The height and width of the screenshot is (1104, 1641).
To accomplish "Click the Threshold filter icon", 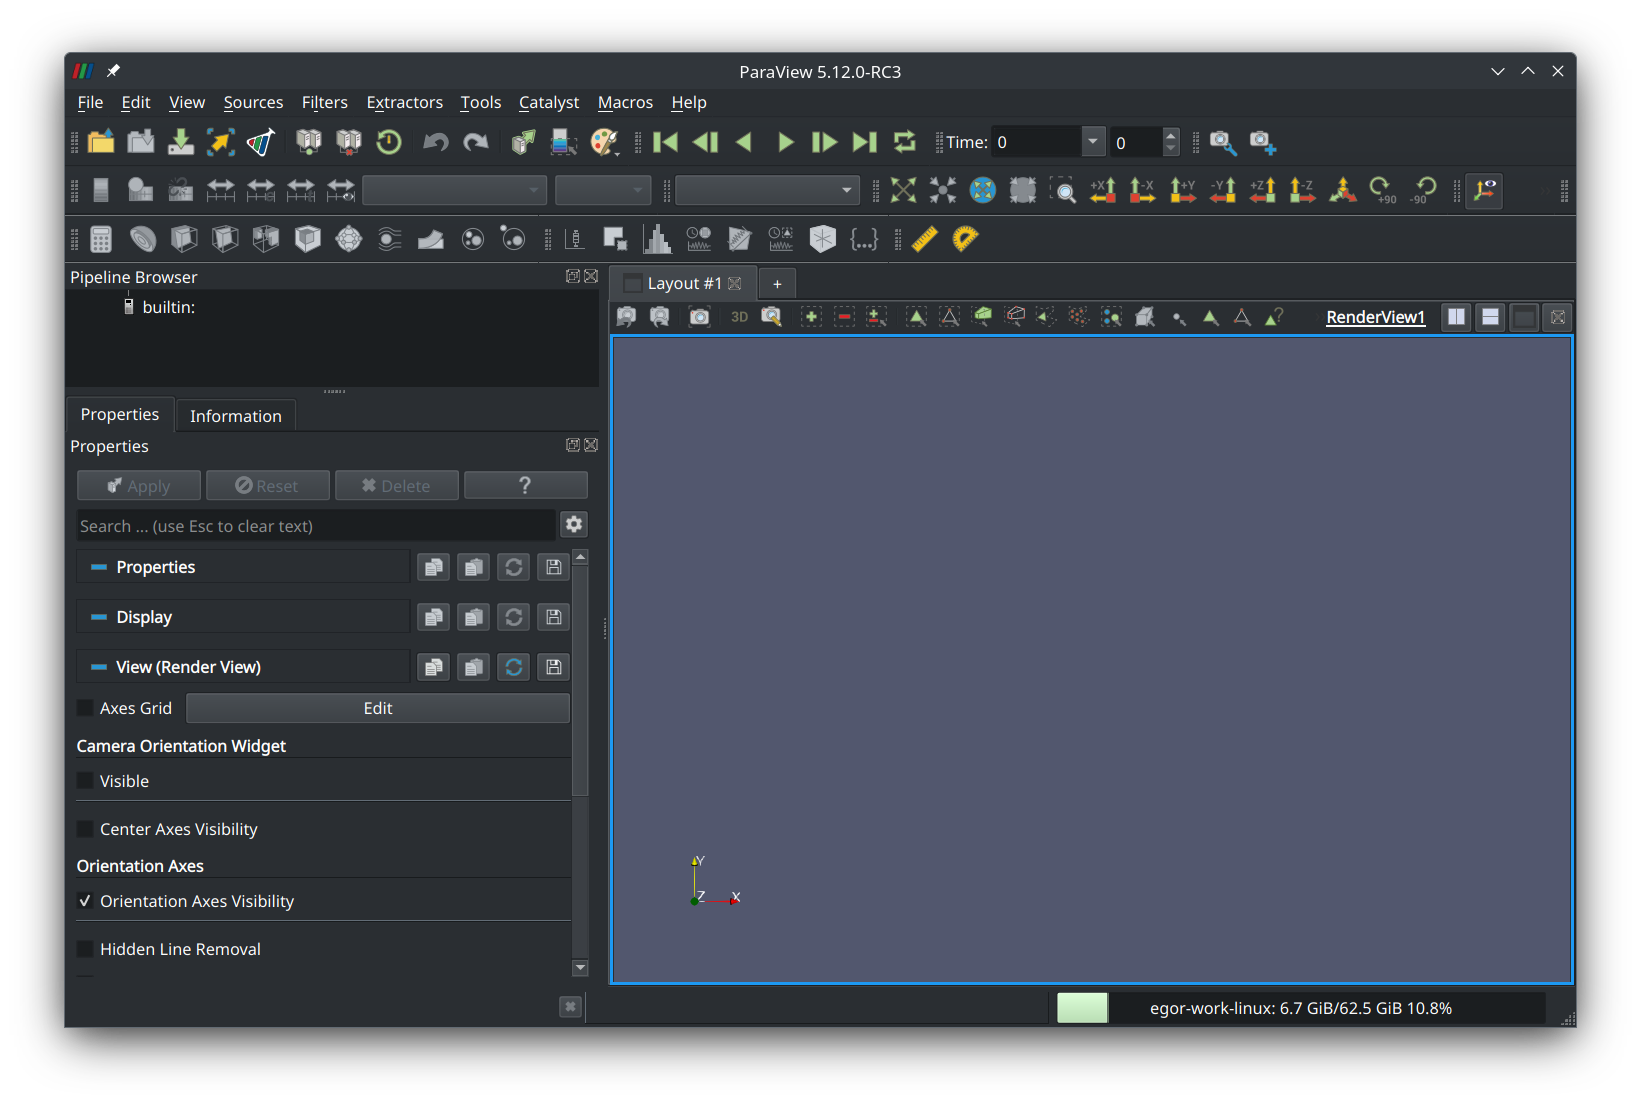I will (266, 239).
